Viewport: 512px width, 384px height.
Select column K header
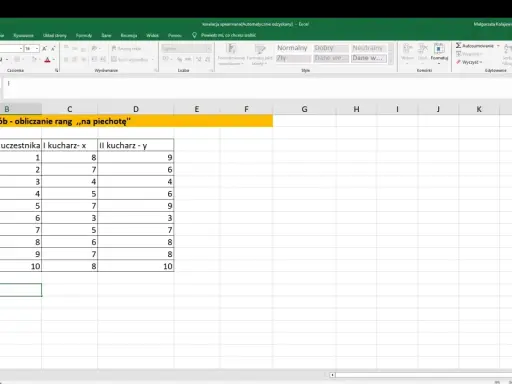tap(479, 109)
